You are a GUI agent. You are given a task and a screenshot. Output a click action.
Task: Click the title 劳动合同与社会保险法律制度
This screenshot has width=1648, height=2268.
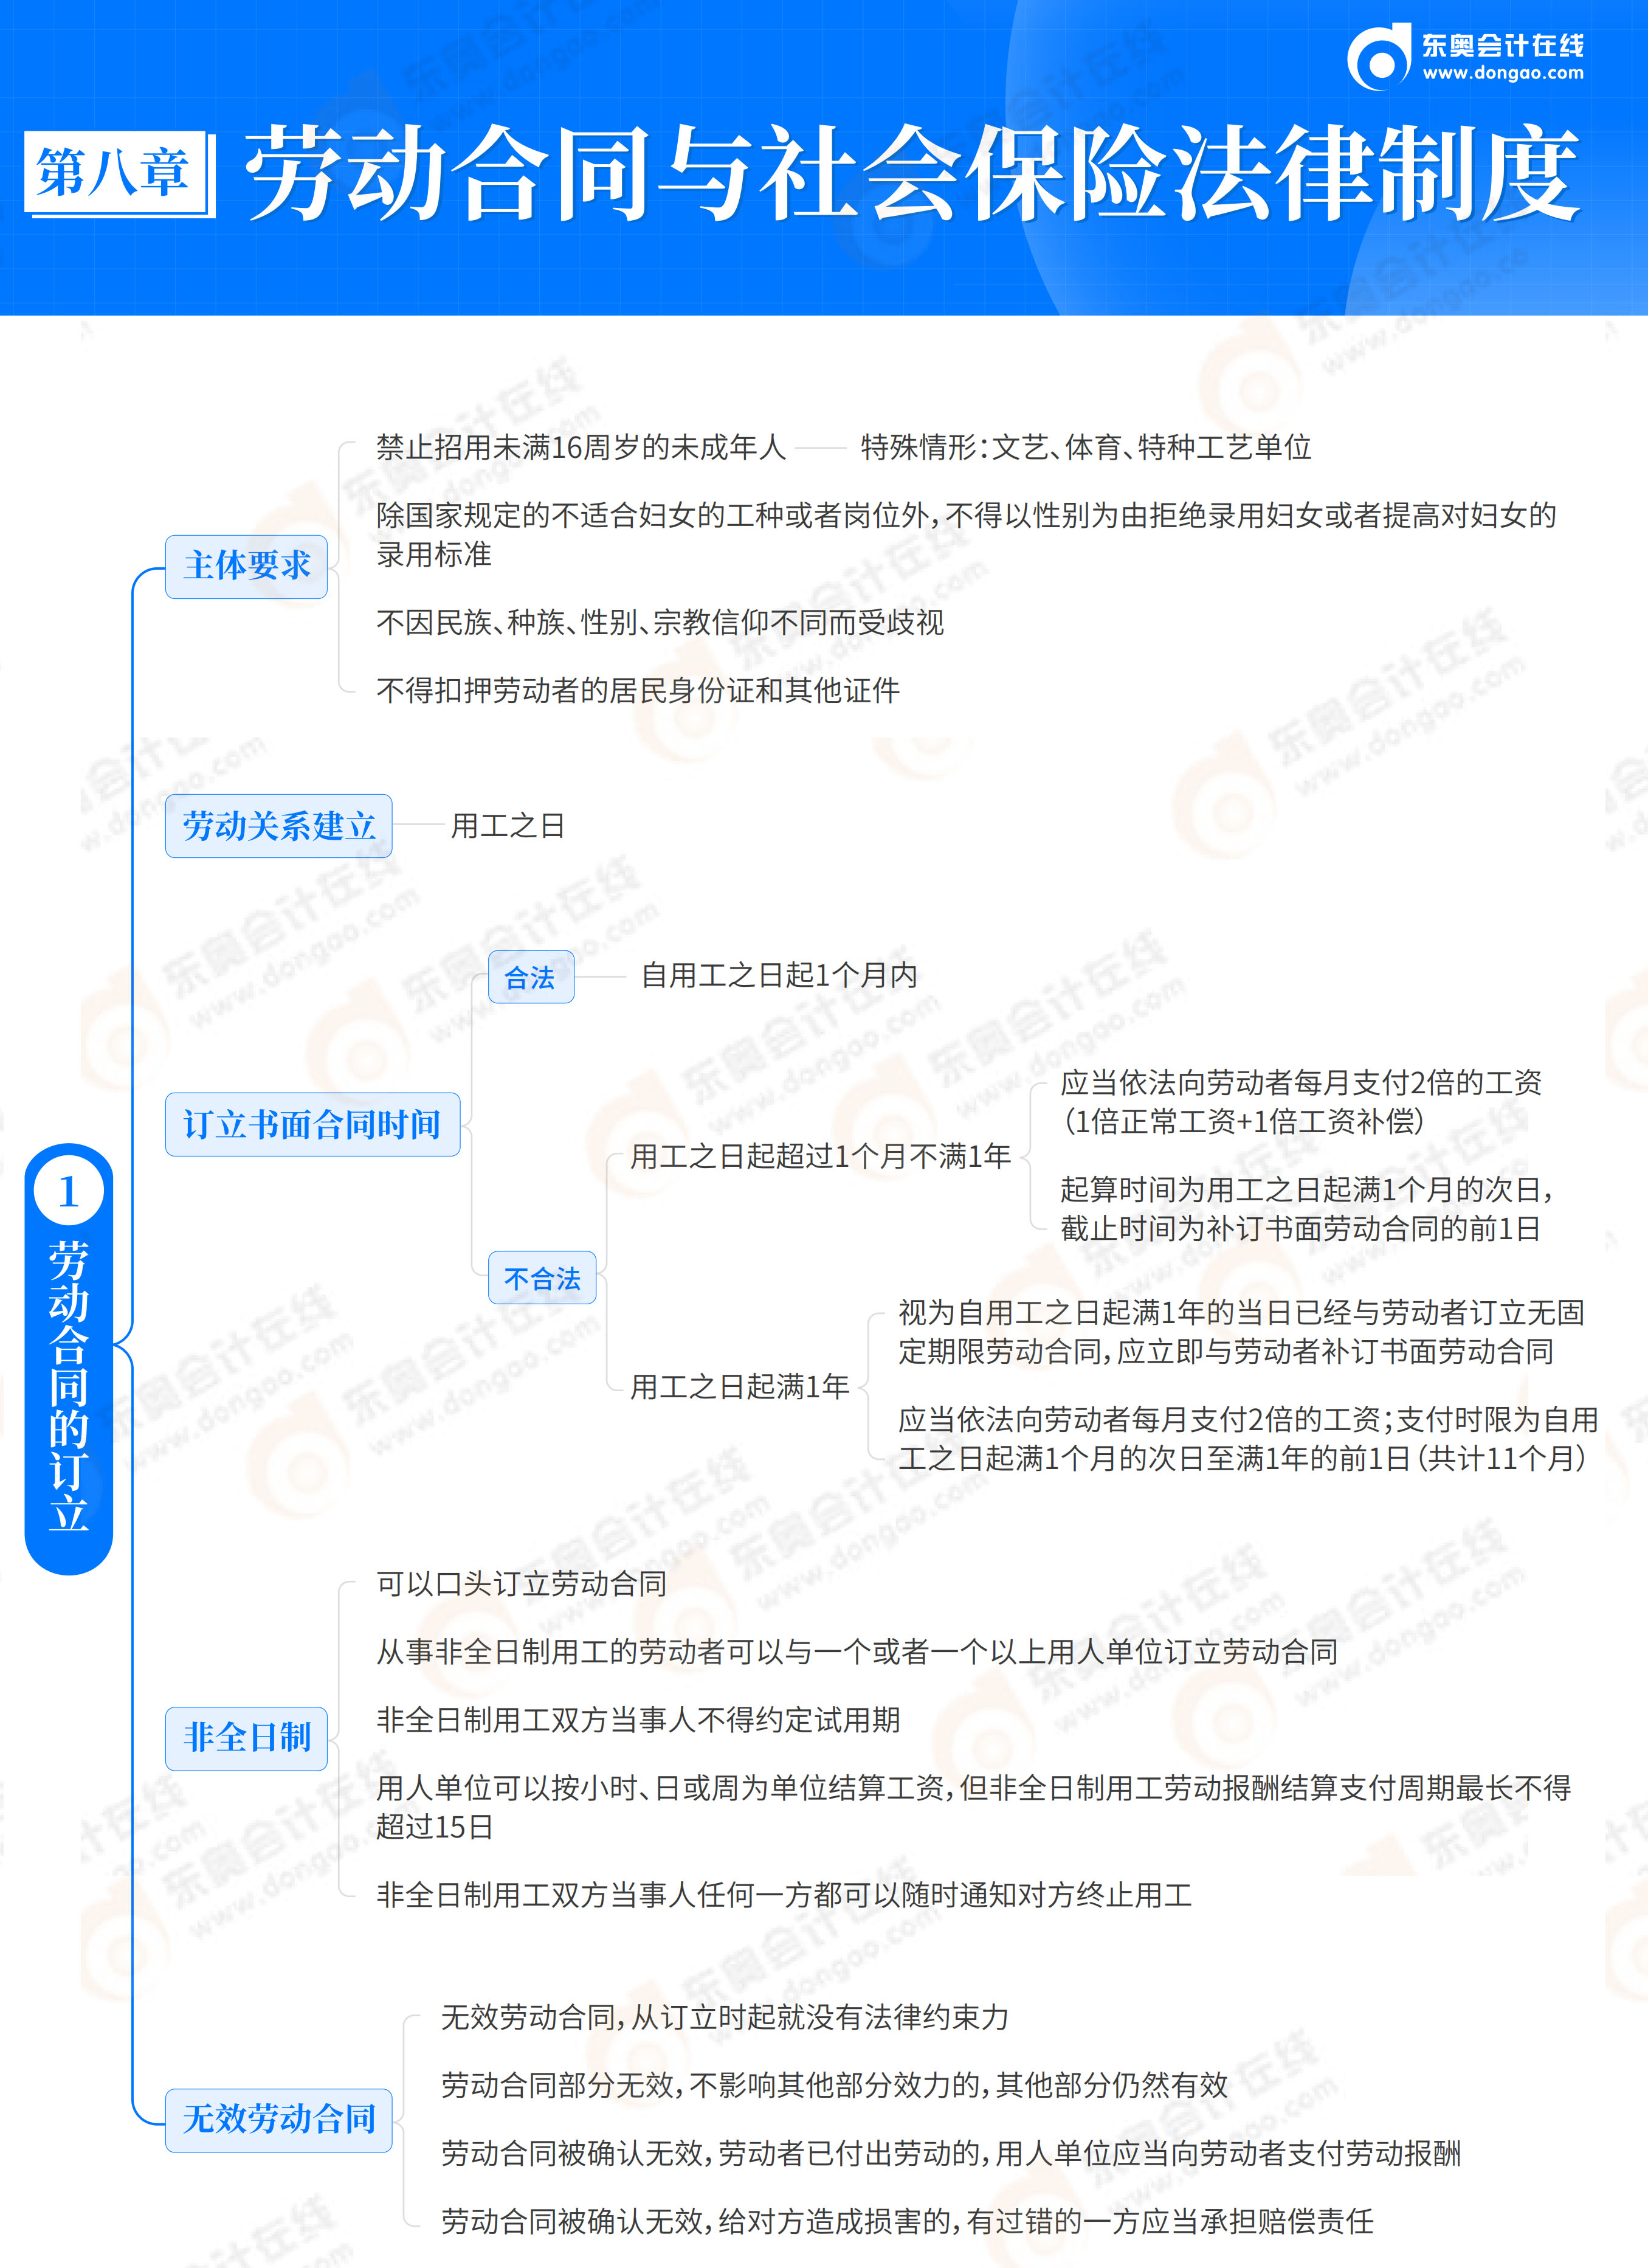click(x=912, y=173)
